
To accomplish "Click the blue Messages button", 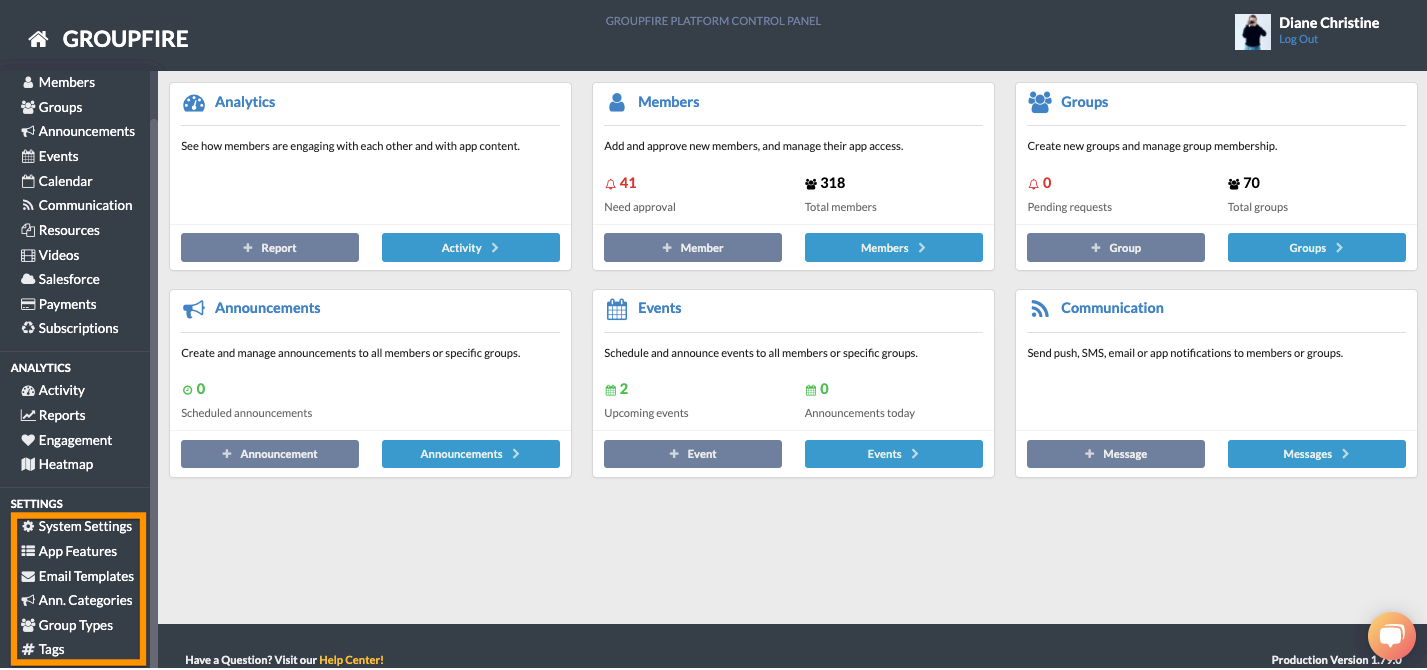I will click(x=1317, y=454).
